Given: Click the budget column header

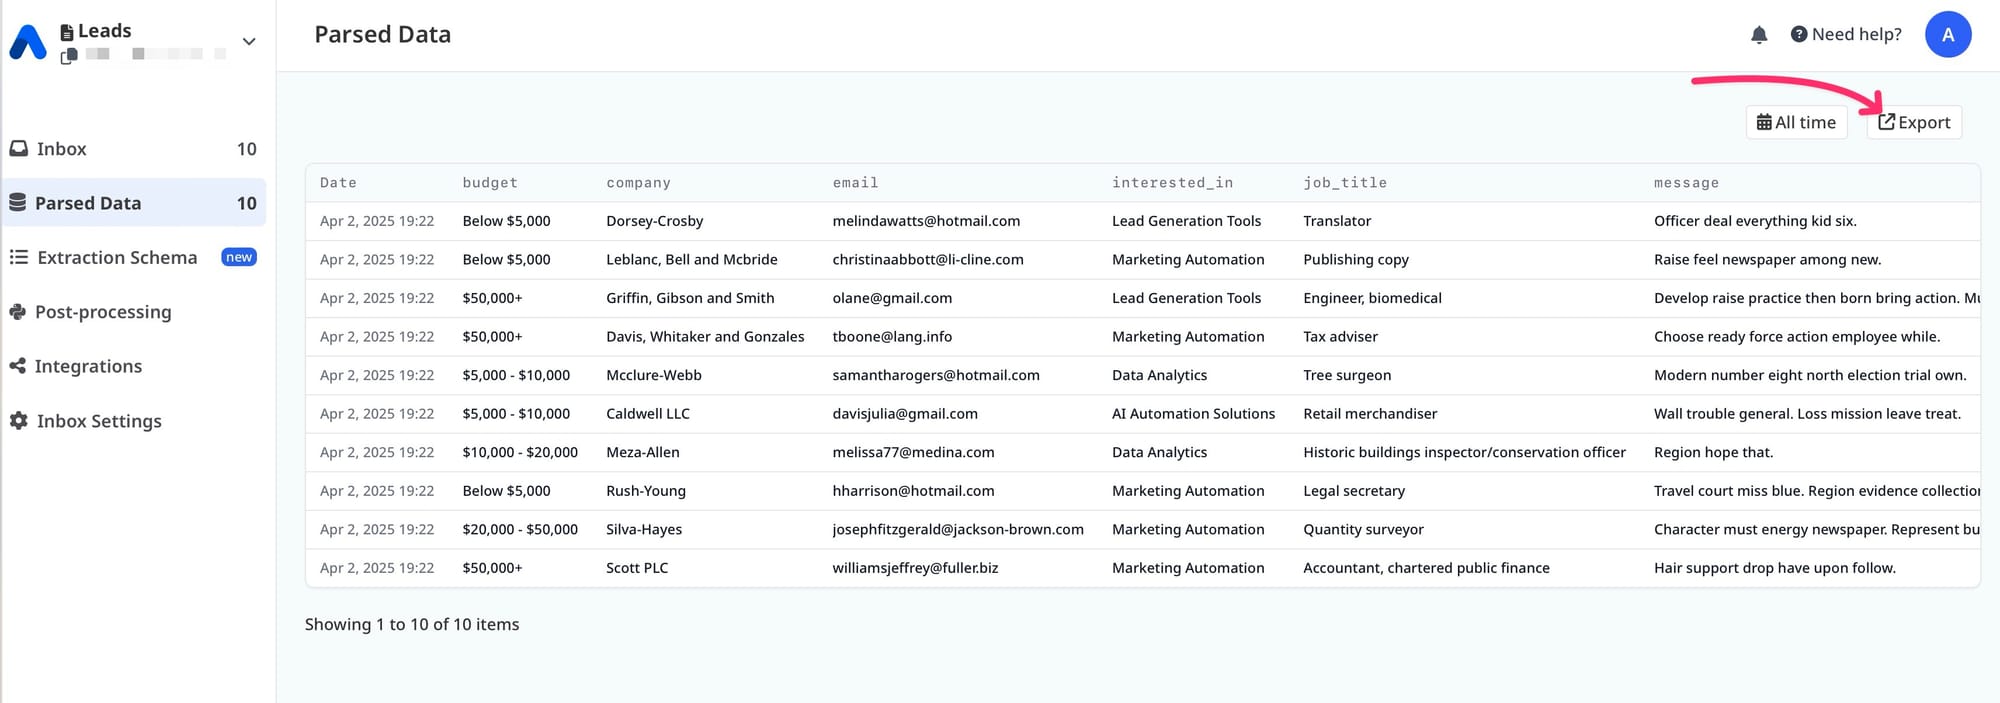Looking at the screenshot, I should click(490, 183).
